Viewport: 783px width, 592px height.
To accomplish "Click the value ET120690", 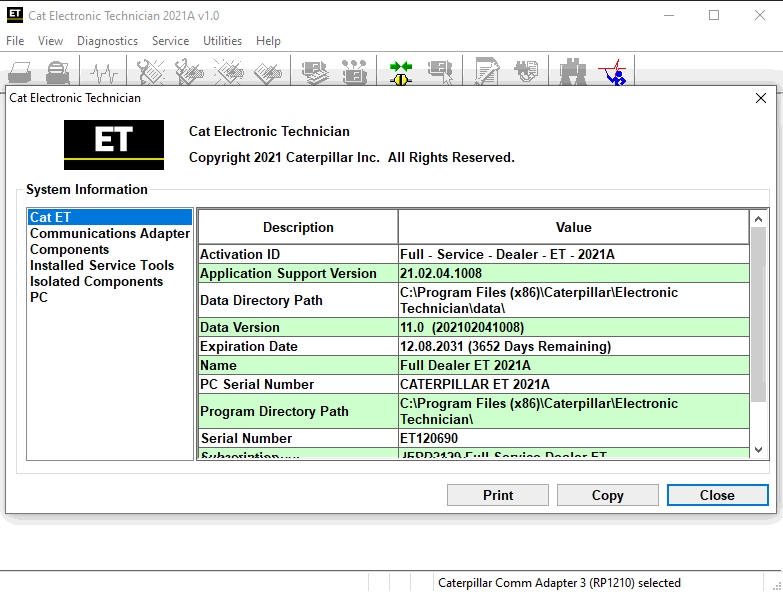I will [574, 438].
